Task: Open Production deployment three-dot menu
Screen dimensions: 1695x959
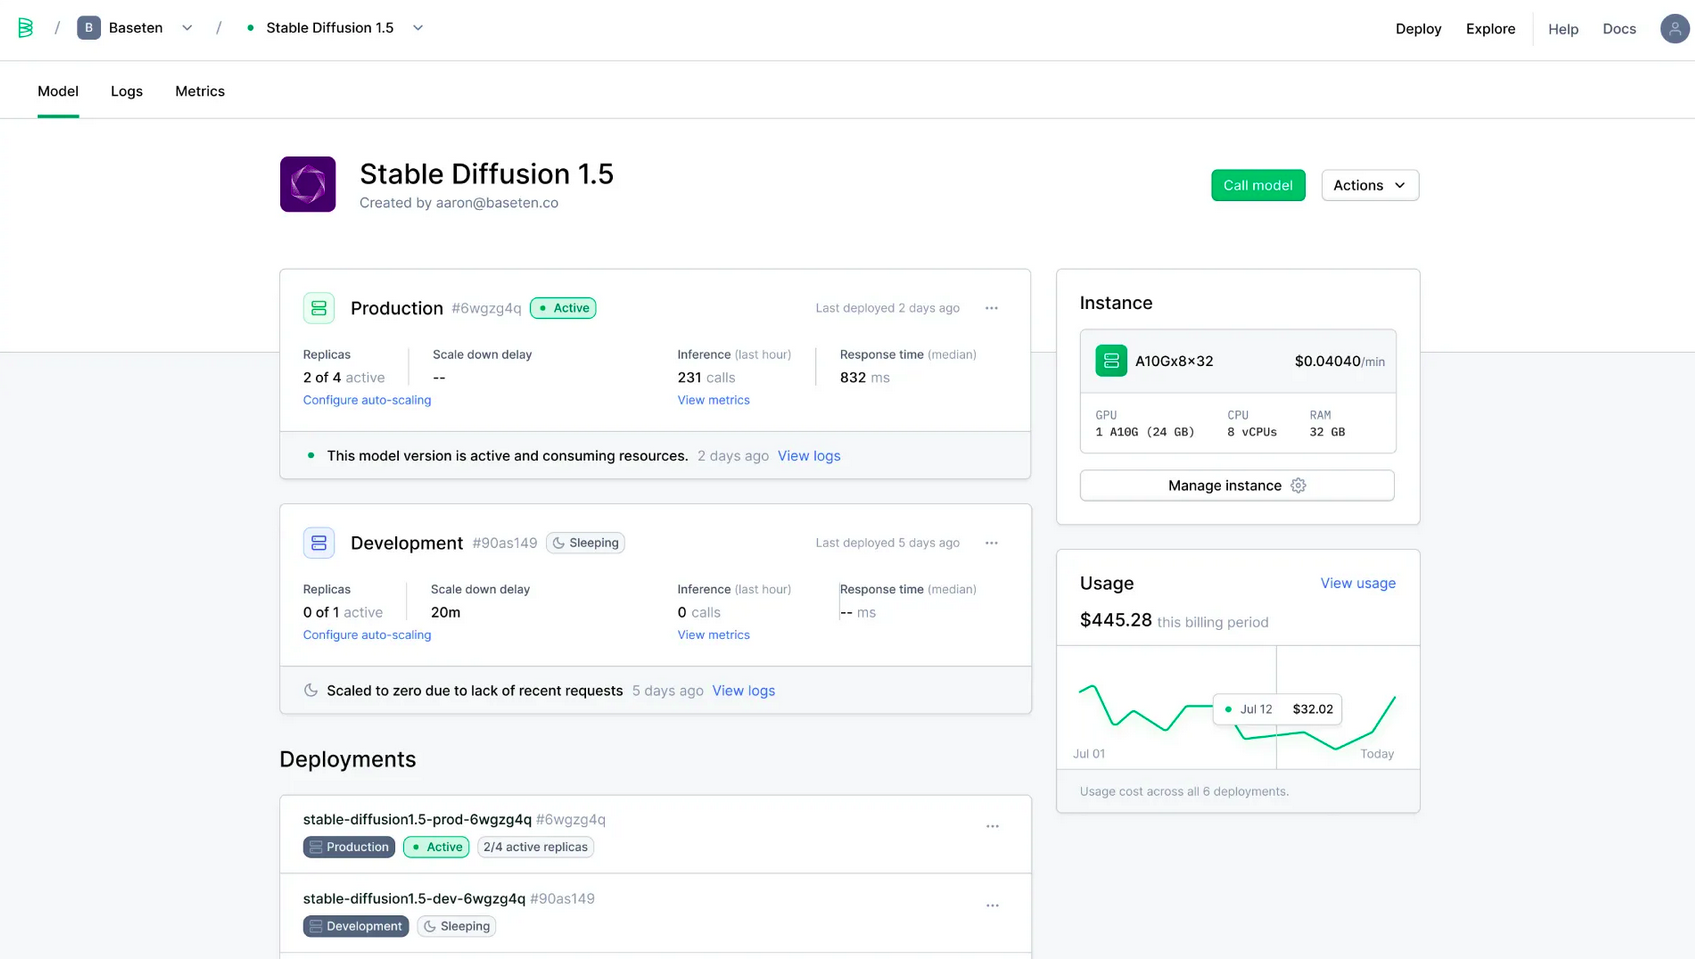Action: 991,308
